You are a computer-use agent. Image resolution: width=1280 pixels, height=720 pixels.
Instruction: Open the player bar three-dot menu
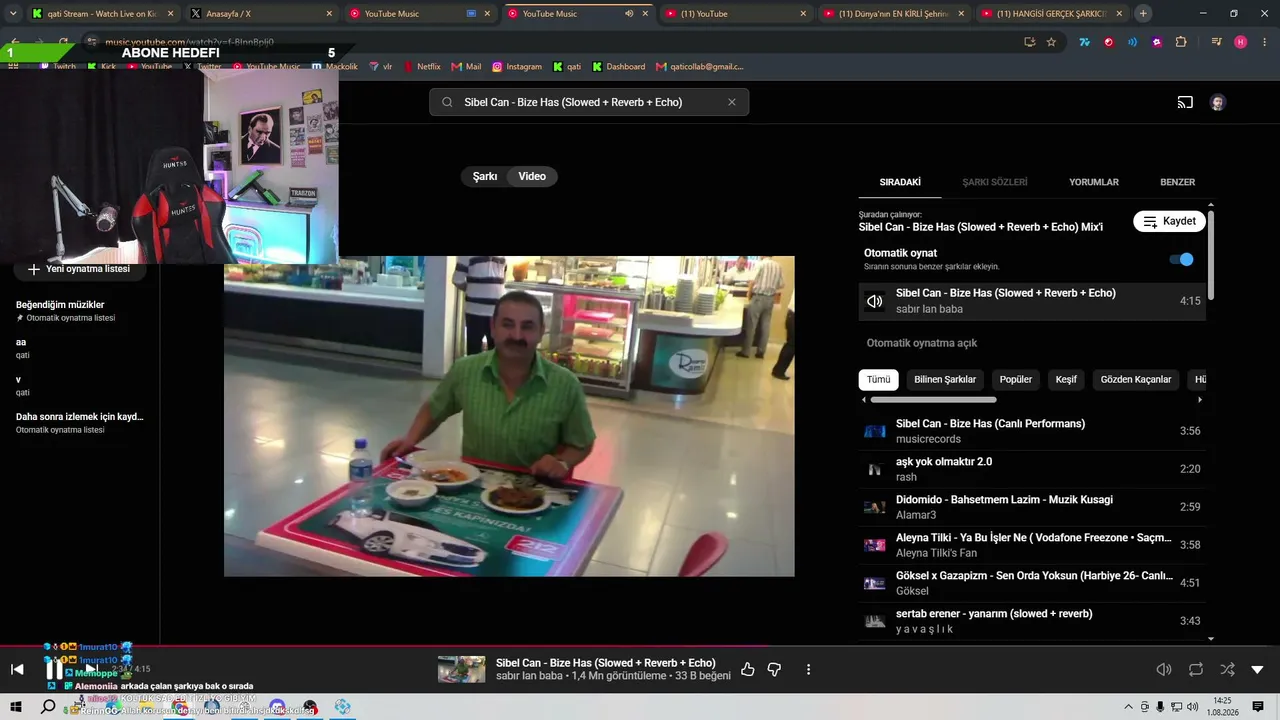tap(808, 669)
